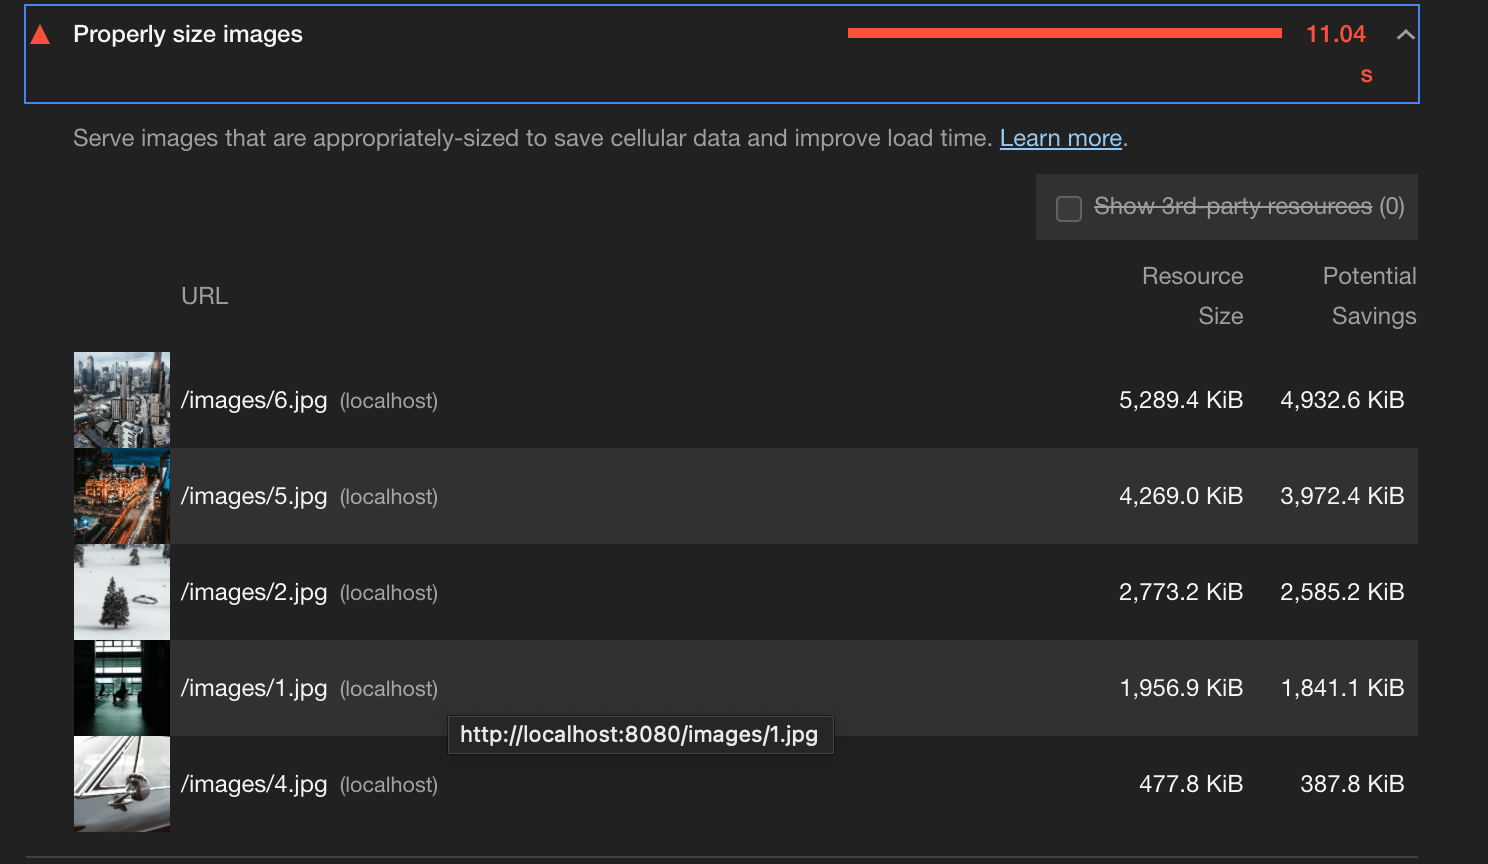The height and width of the screenshot is (864, 1488).
Task: Click (localhost) label next to 2.jpg
Action: click(389, 593)
